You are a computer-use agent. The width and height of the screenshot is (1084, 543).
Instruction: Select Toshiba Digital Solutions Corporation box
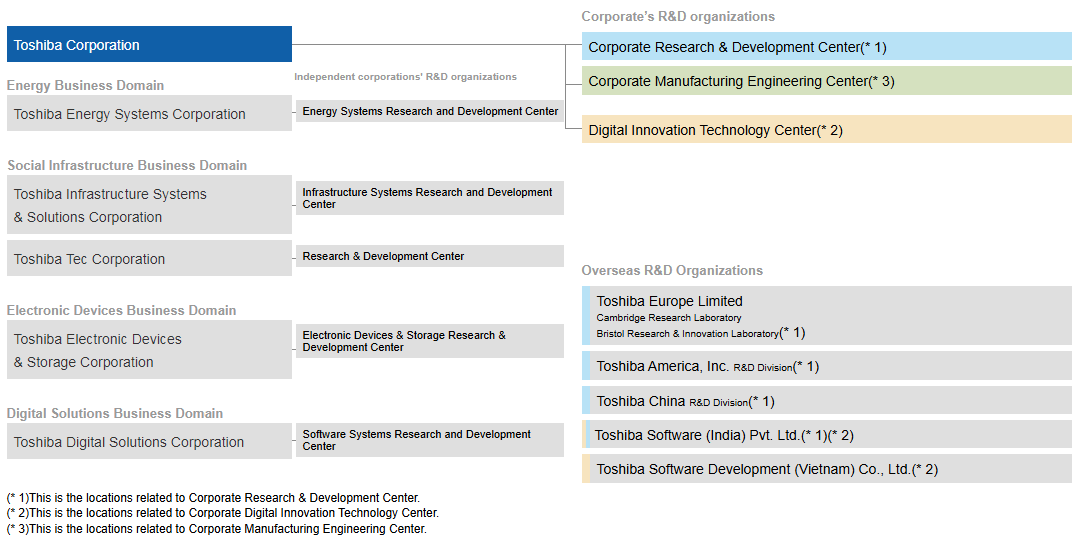pyautogui.click(x=149, y=441)
